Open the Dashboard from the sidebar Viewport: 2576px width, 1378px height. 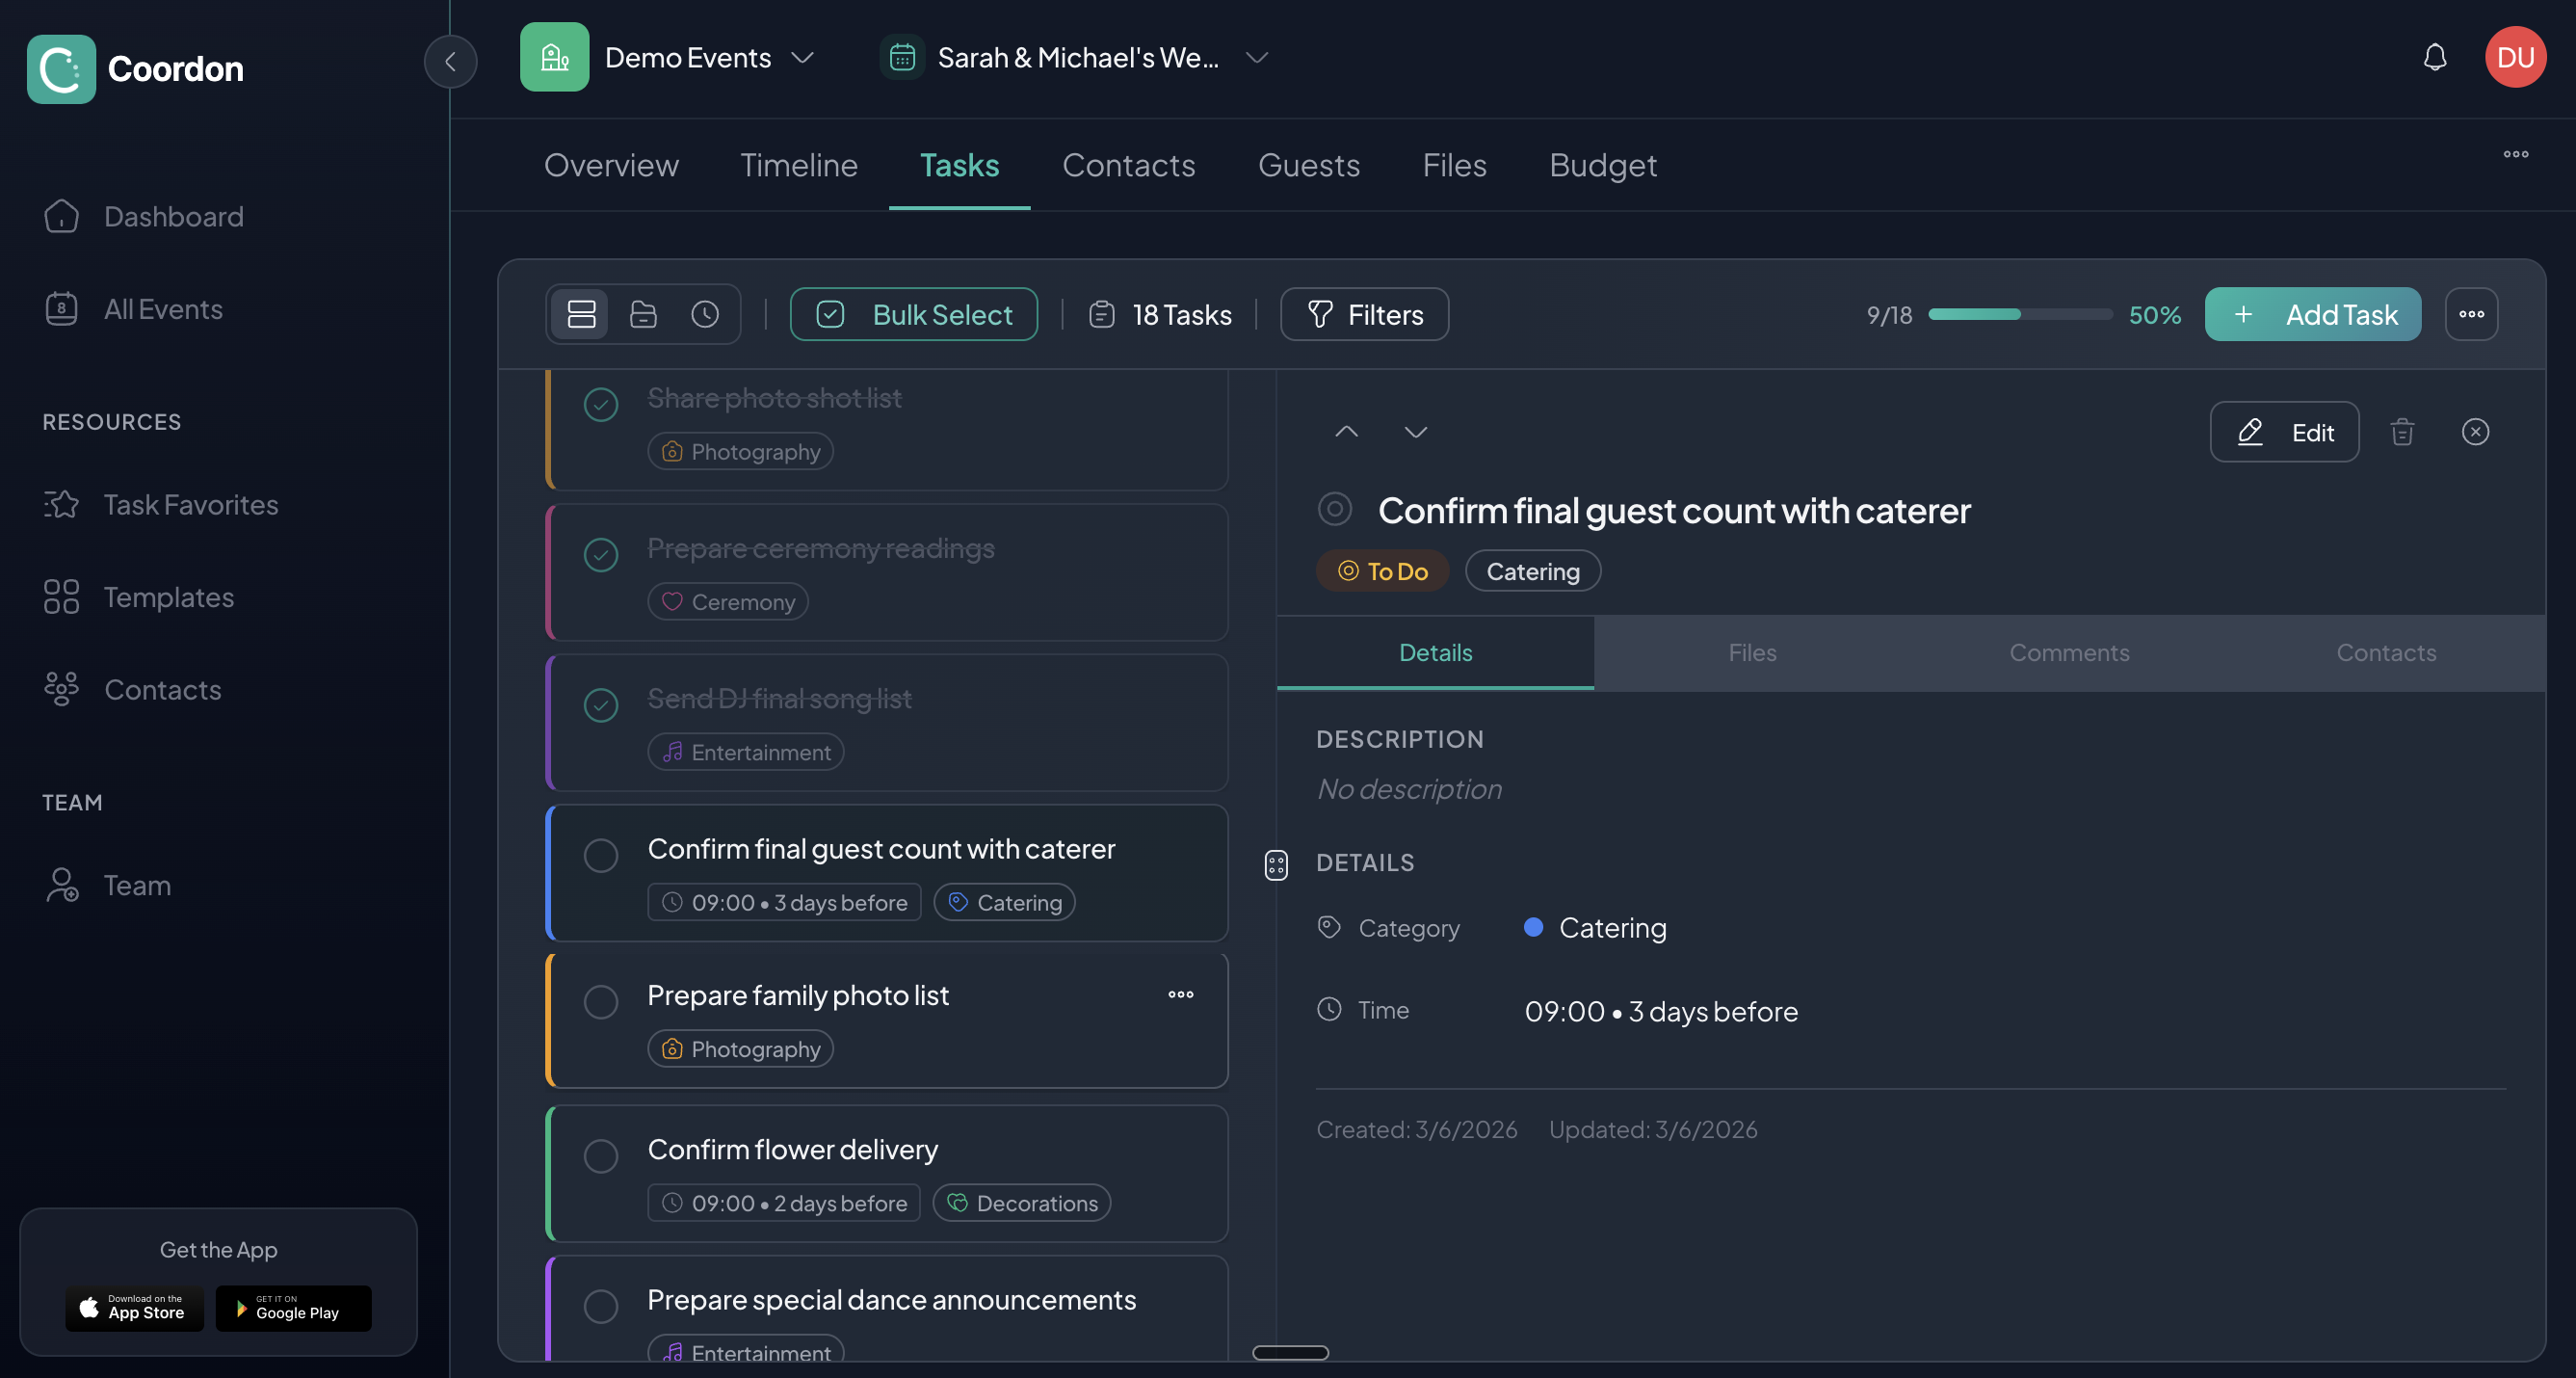click(173, 216)
